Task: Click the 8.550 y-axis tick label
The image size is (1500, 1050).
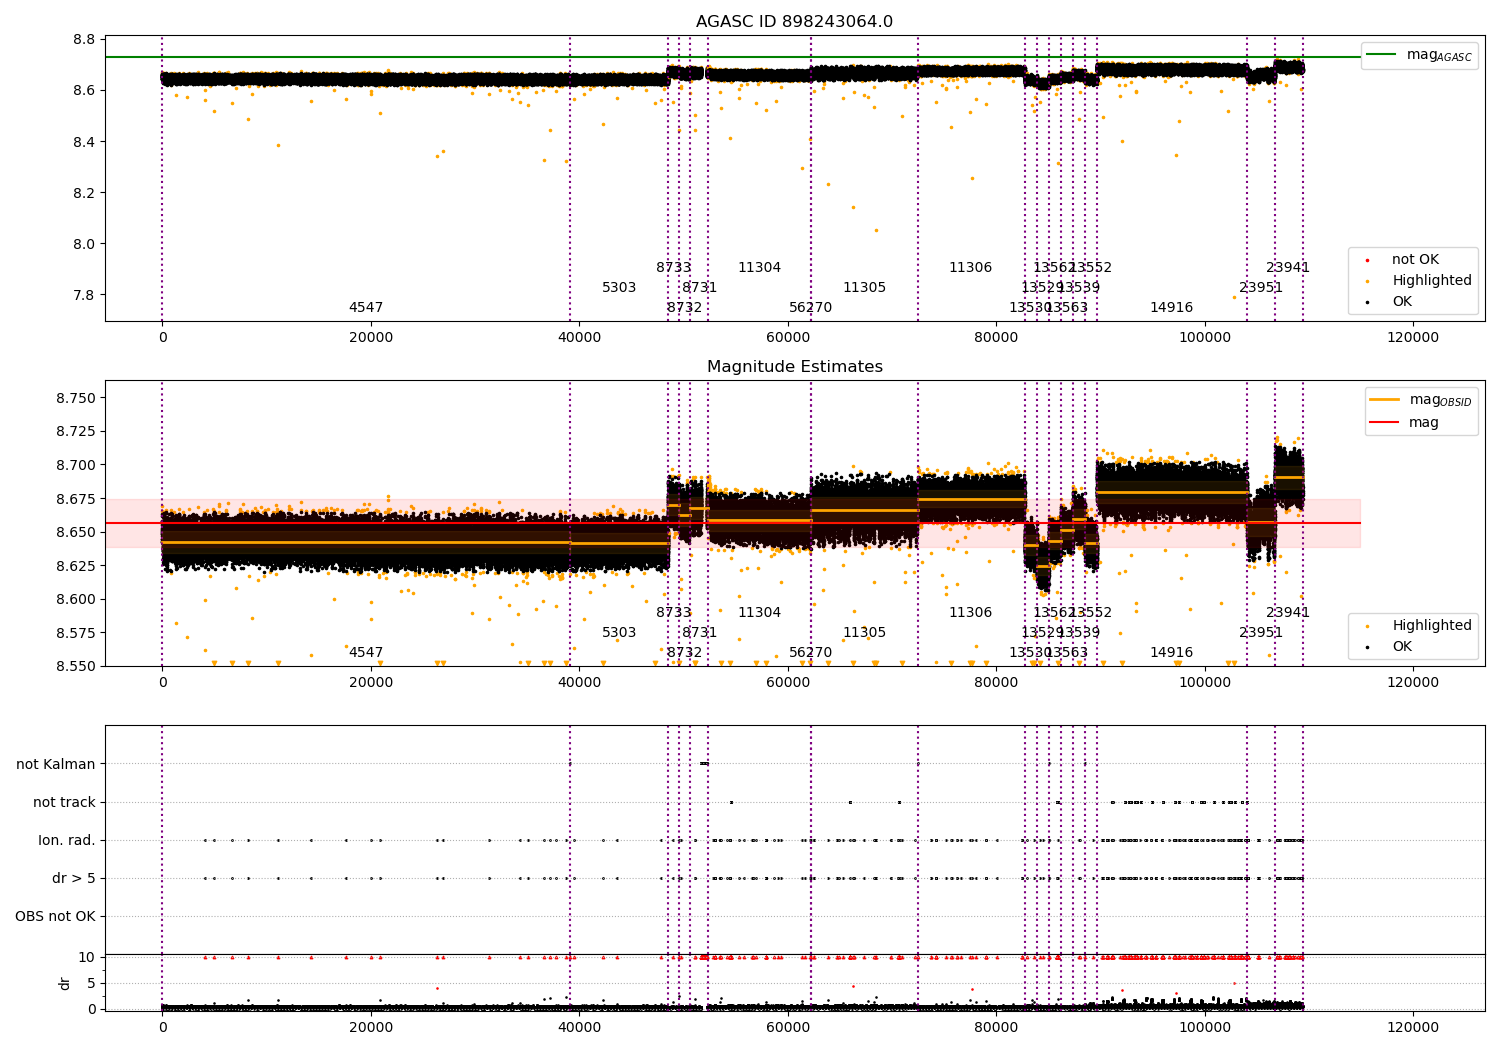Action: [75, 667]
